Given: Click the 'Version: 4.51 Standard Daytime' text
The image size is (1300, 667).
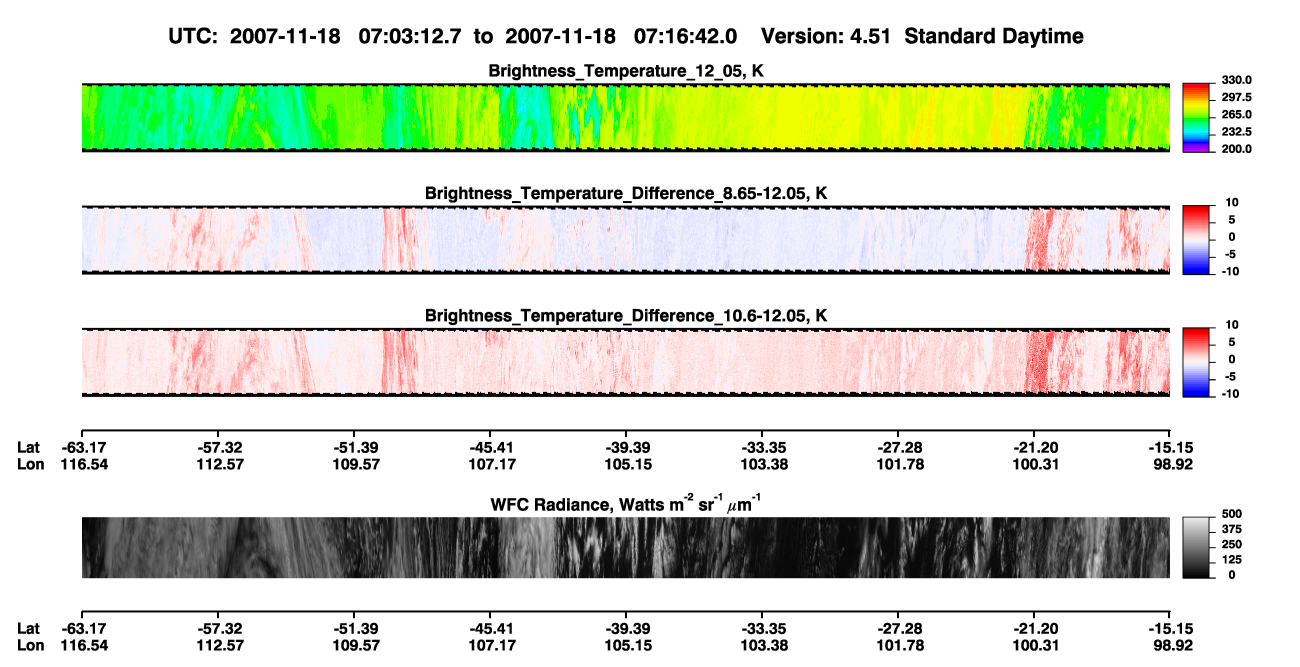Looking at the screenshot, I should (922, 37).
